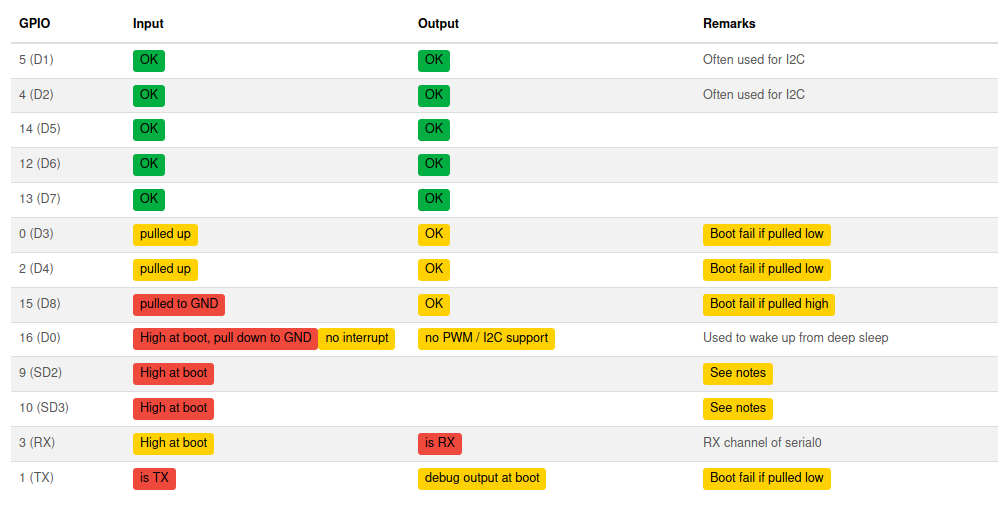The image size is (998, 506).
Task: Open "See notes" in the 9 (SD2) row
Action: coord(737,373)
